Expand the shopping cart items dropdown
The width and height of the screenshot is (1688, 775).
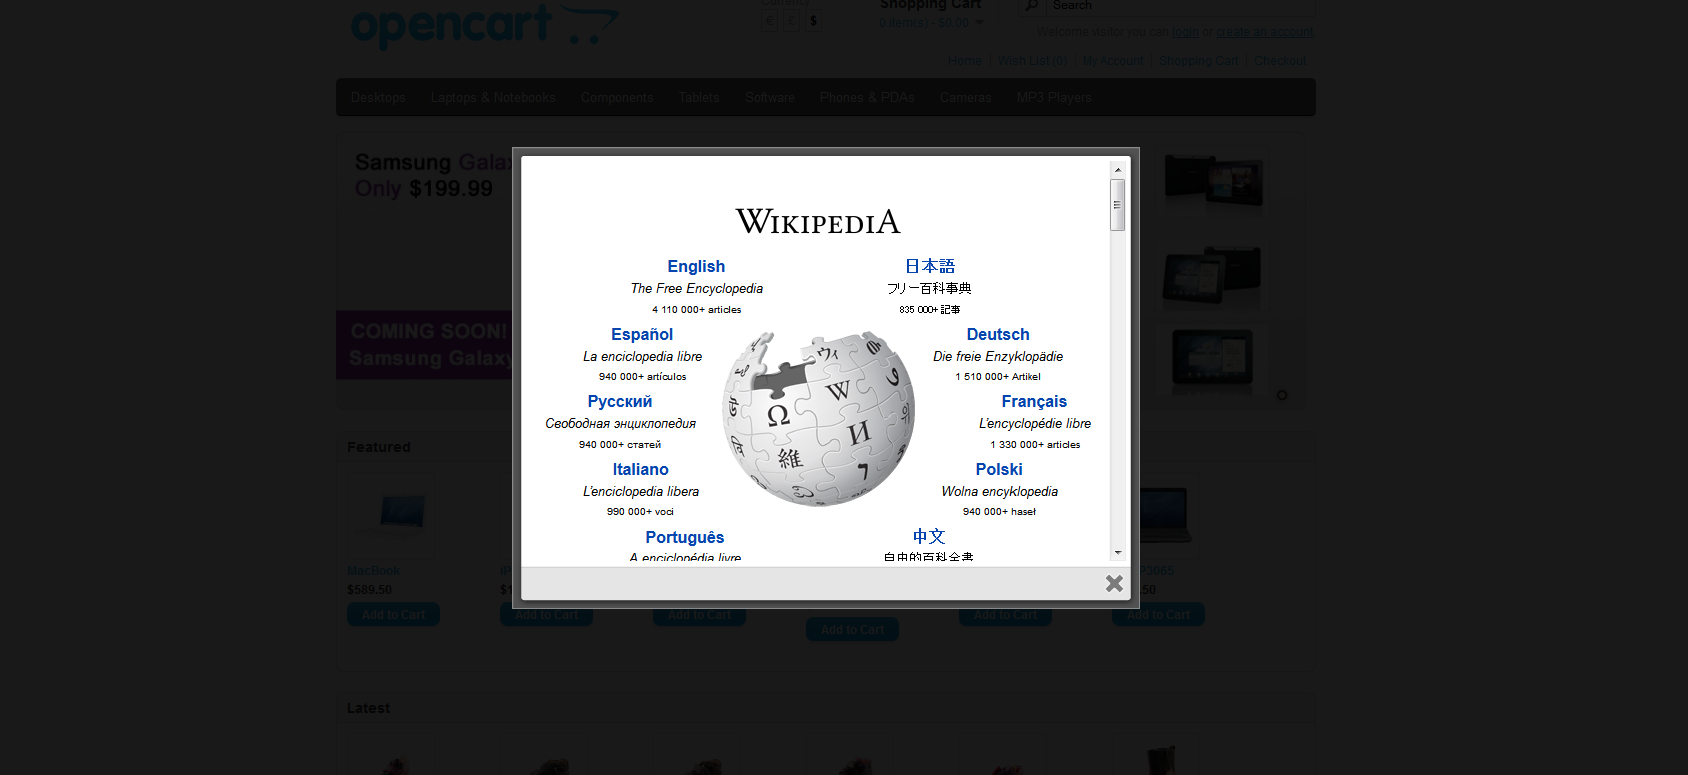click(x=980, y=22)
